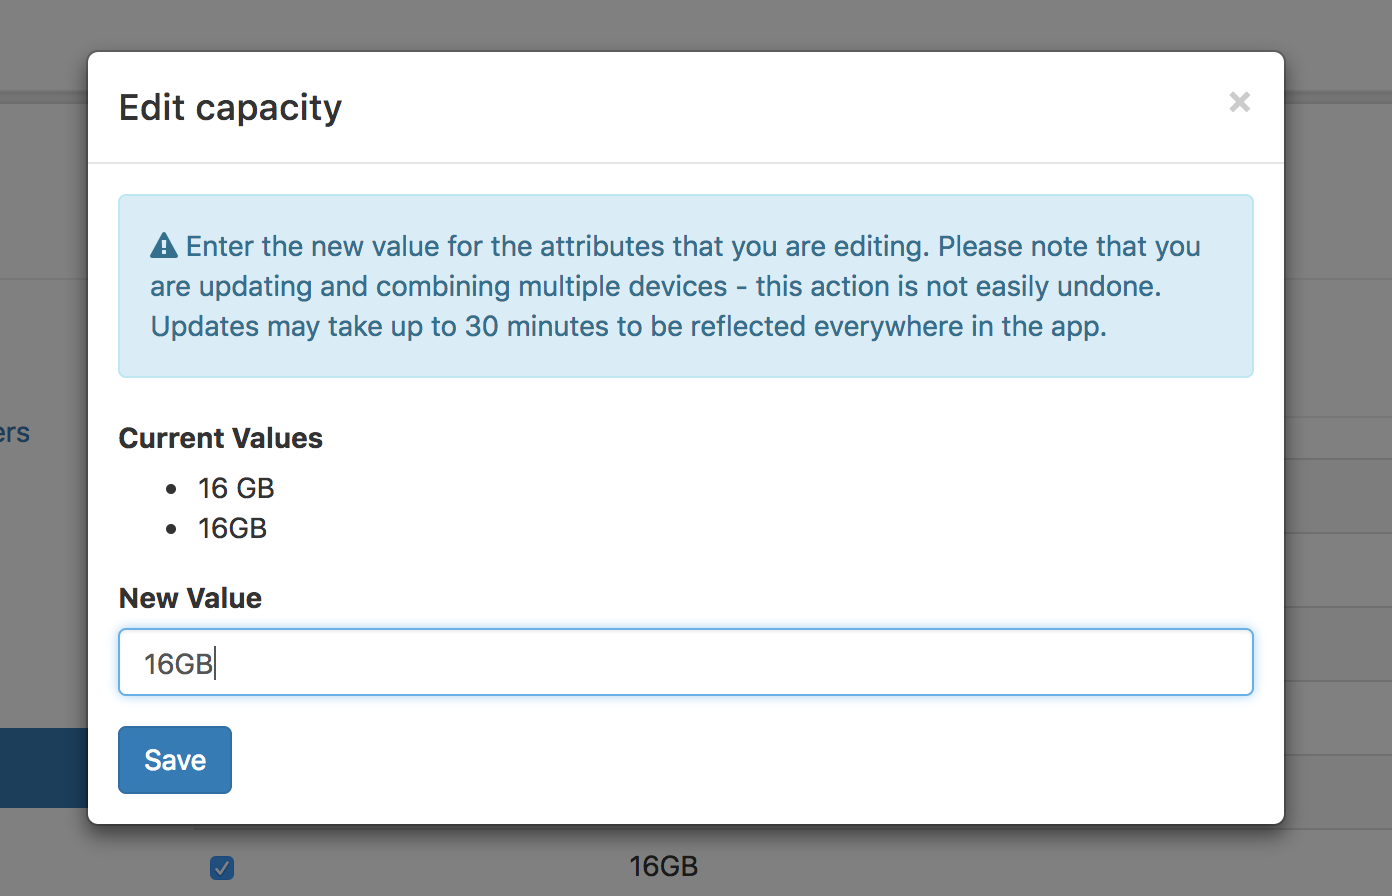Click the bullet point before '16 GB'
Screen dimensions: 1392x896
coord(171,489)
